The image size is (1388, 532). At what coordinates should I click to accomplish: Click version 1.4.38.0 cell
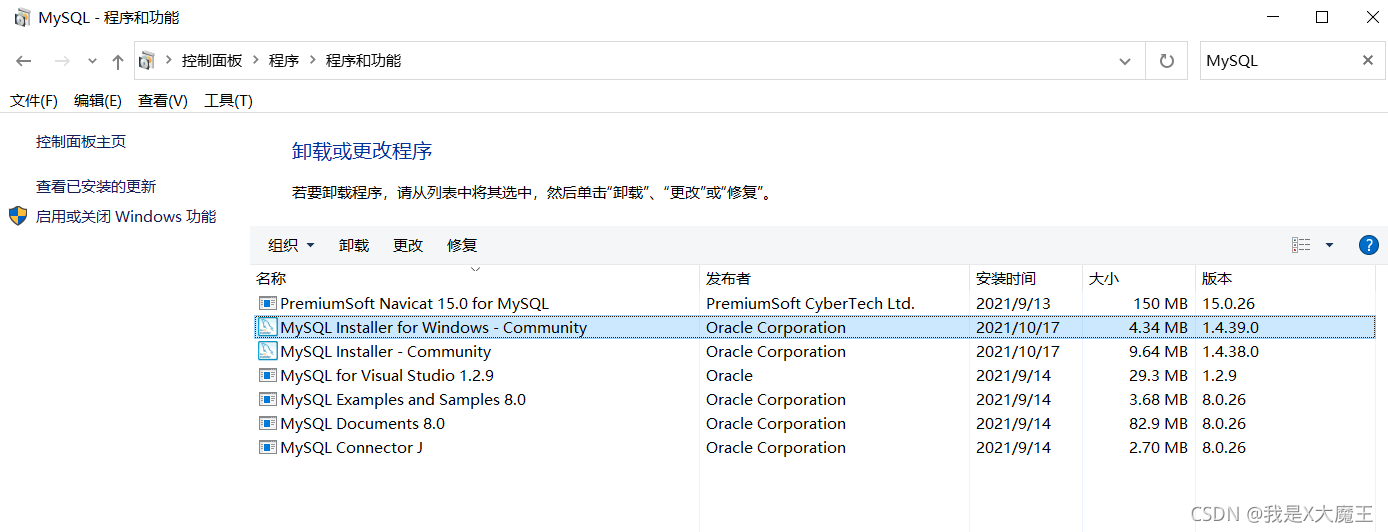tap(1230, 351)
